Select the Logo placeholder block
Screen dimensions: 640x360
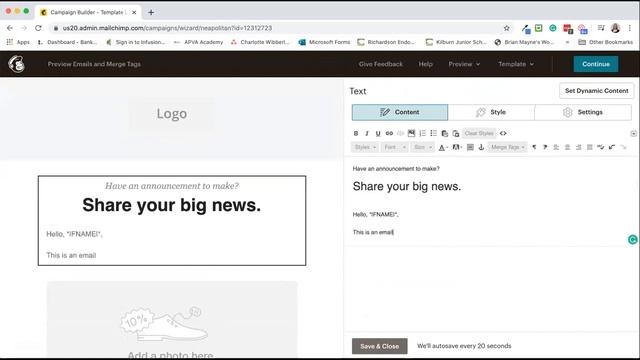(171, 114)
